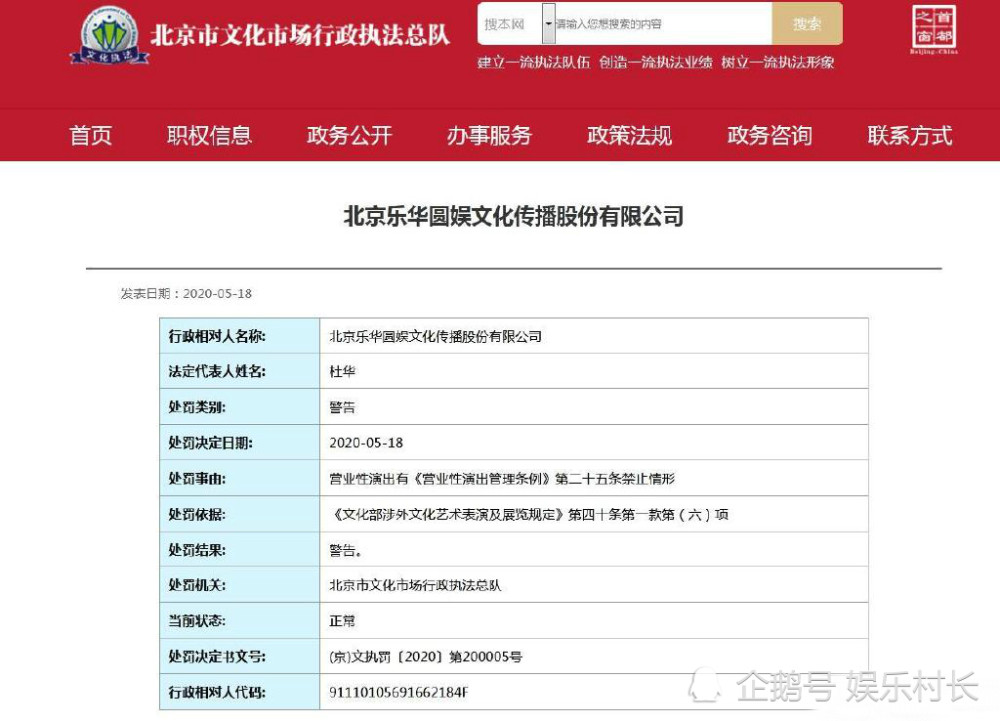This screenshot has width=1000, height=721.
Task: Open the 政务公开 navigation tab
Action: [x=348, y=137]
